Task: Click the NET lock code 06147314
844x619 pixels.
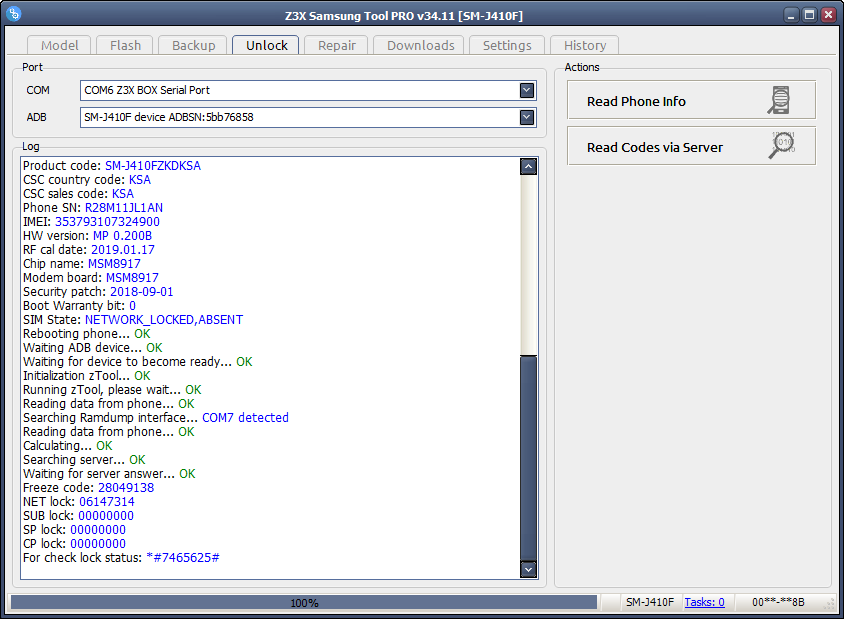Action: click(x=107, y=502)
